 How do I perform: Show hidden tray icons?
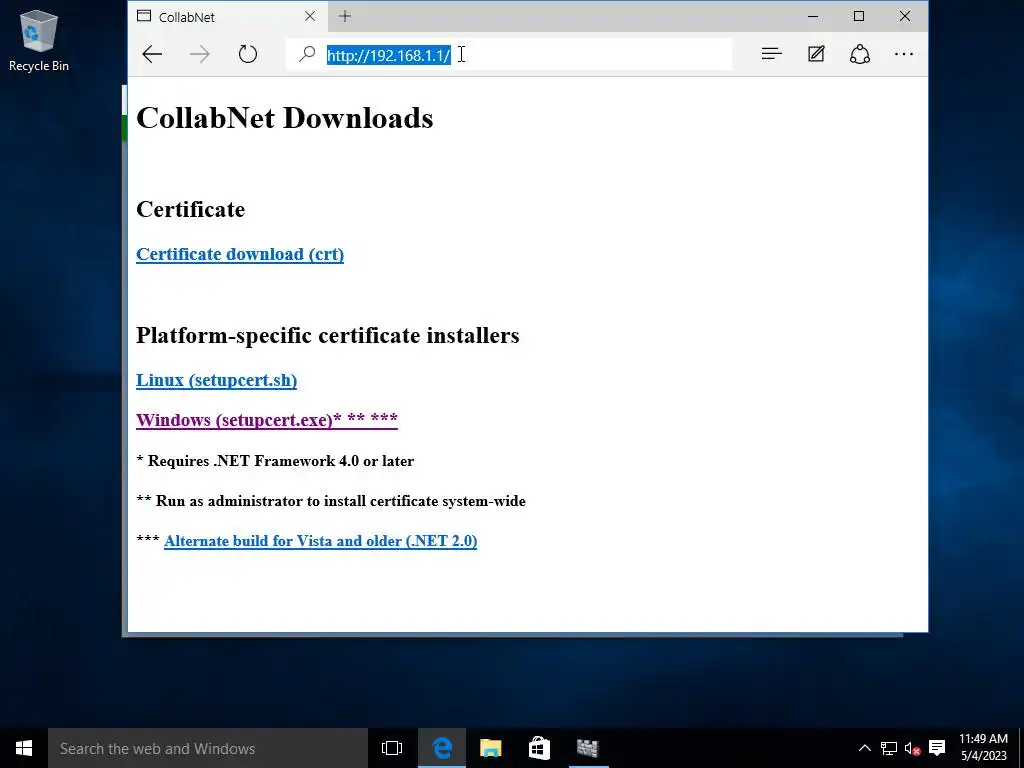[864, 748]
